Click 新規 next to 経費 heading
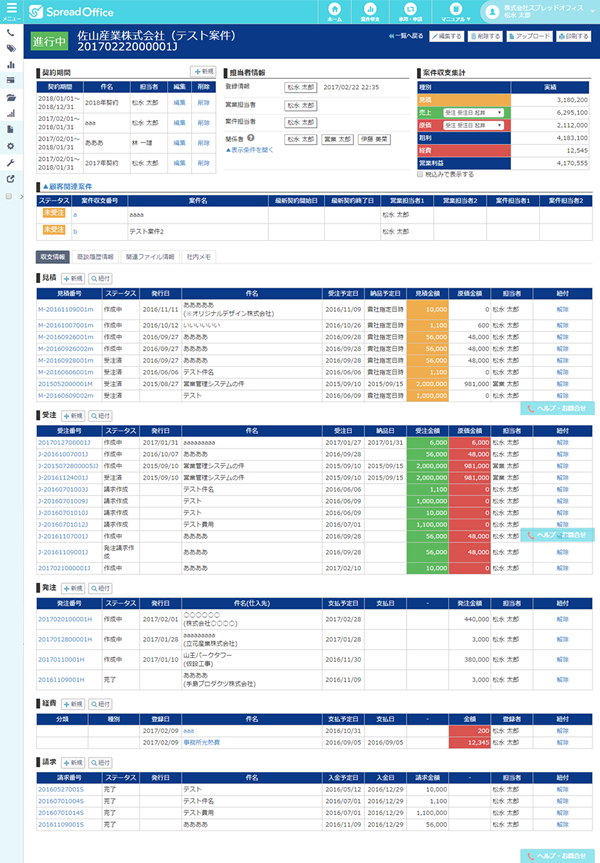 (x=73, y=704)
